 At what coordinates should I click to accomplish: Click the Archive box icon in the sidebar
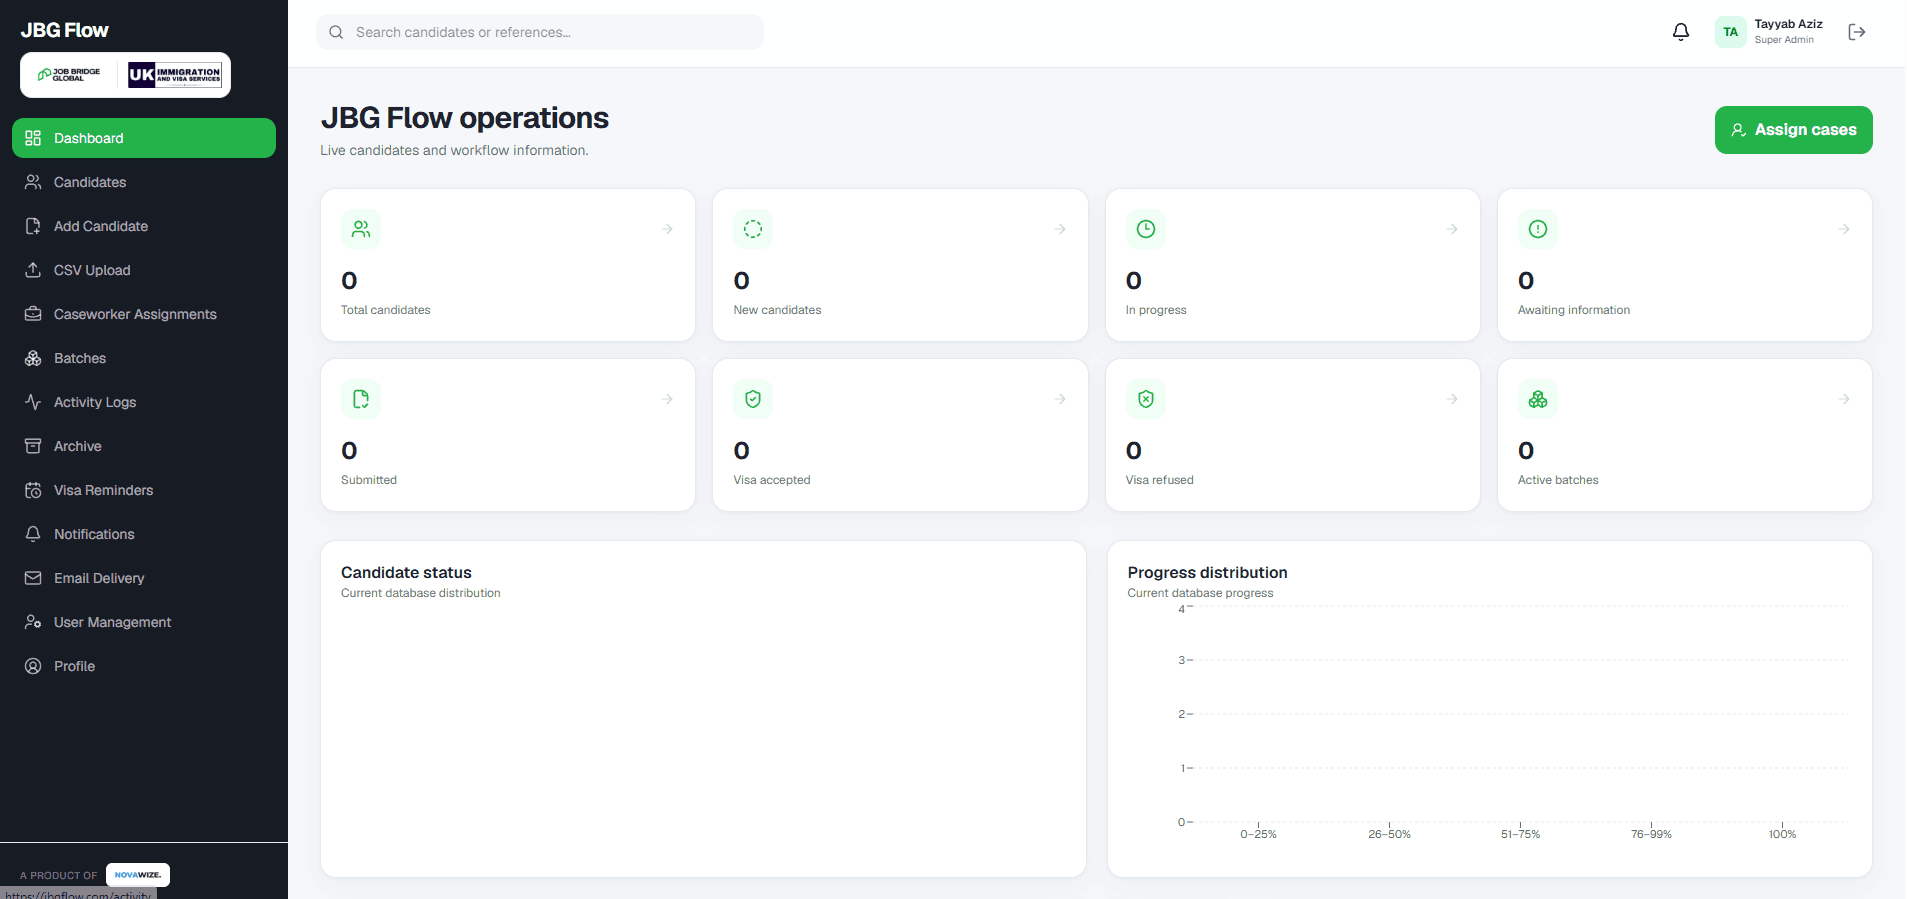(33, 446)
